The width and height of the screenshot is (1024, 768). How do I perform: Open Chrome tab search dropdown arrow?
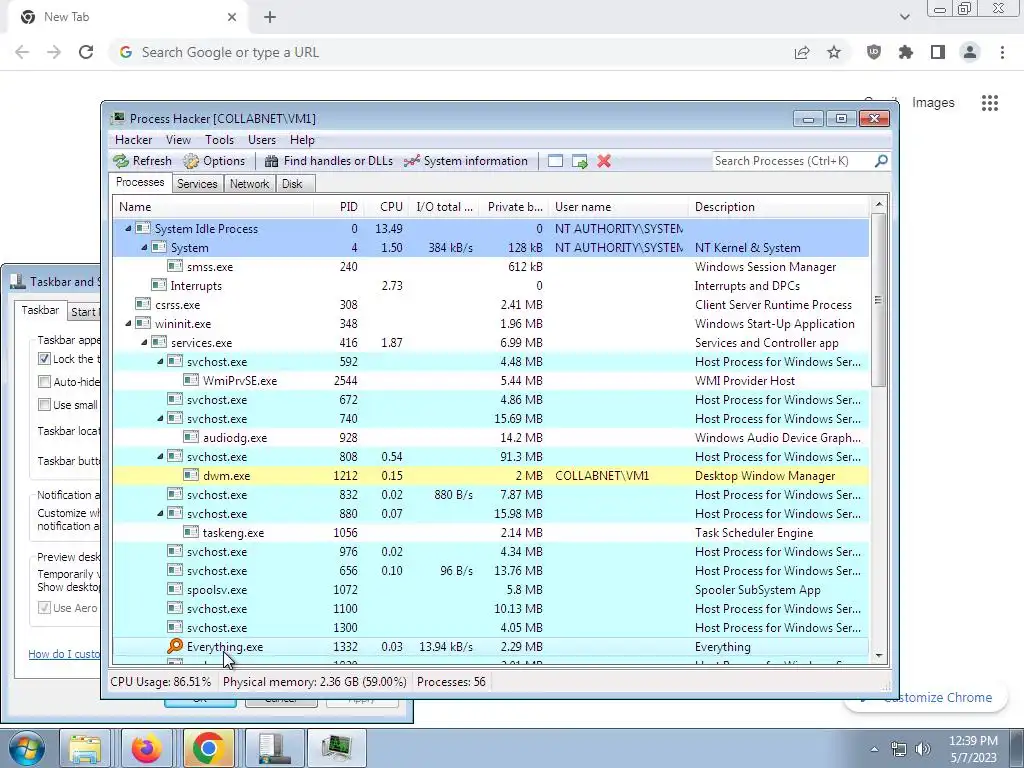(x=904, y=17)
